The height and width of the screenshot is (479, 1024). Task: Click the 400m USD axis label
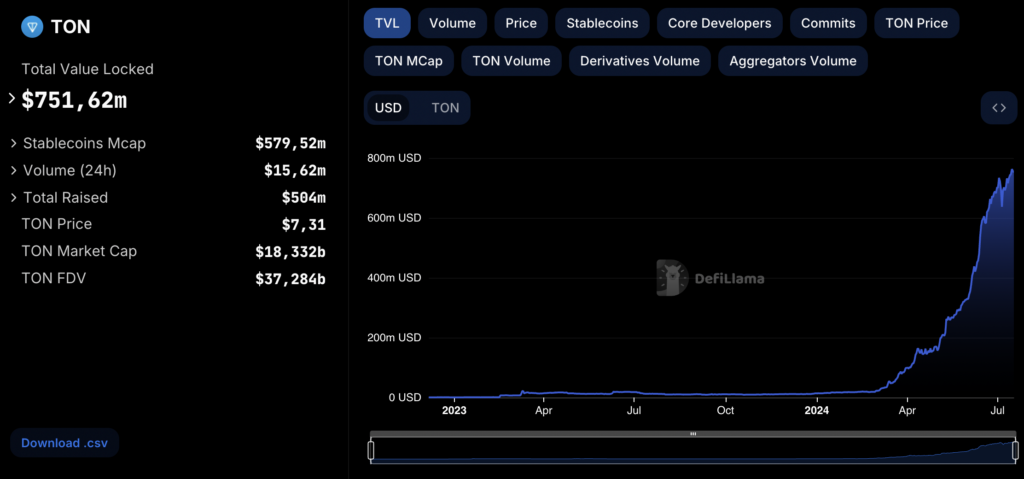pyautogui.click(x=396, y=278)
